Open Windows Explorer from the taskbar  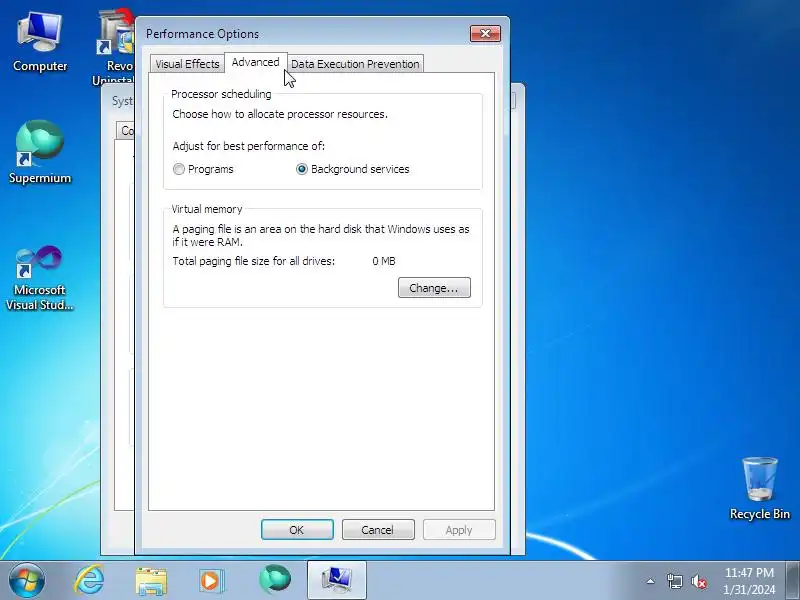click(151, 581)
